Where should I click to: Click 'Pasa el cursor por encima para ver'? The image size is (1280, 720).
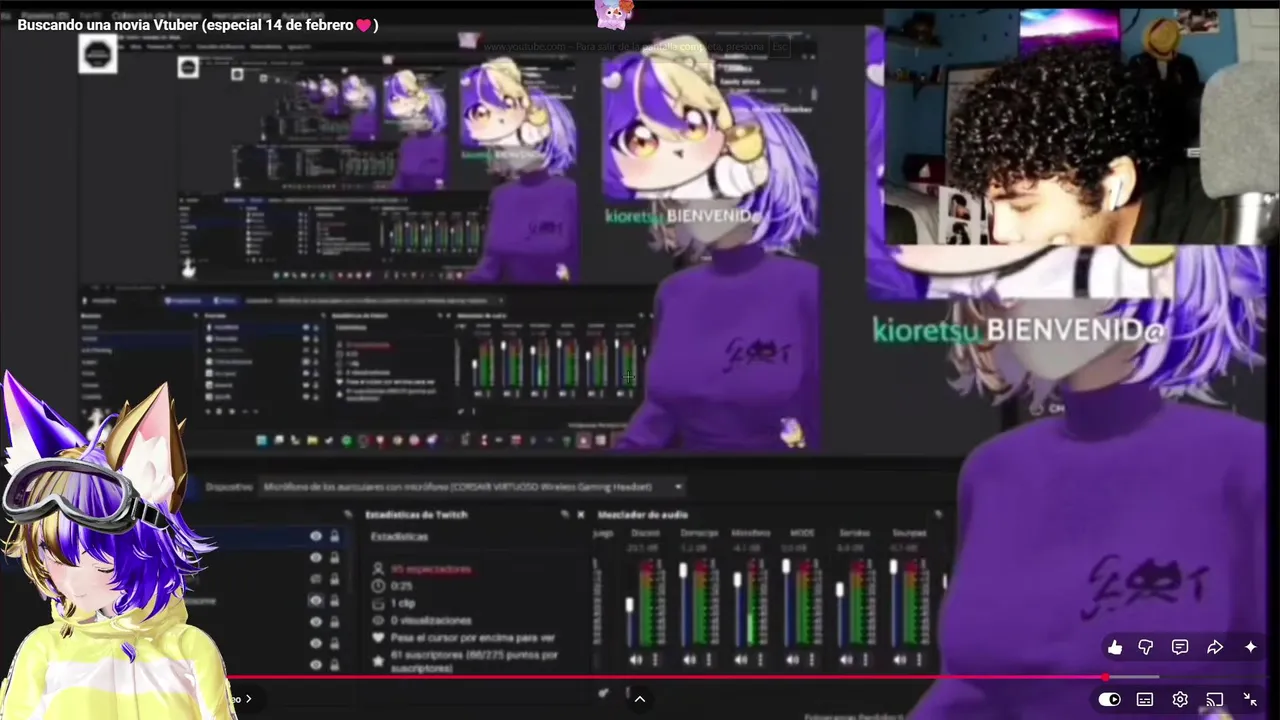pos(473,637)
